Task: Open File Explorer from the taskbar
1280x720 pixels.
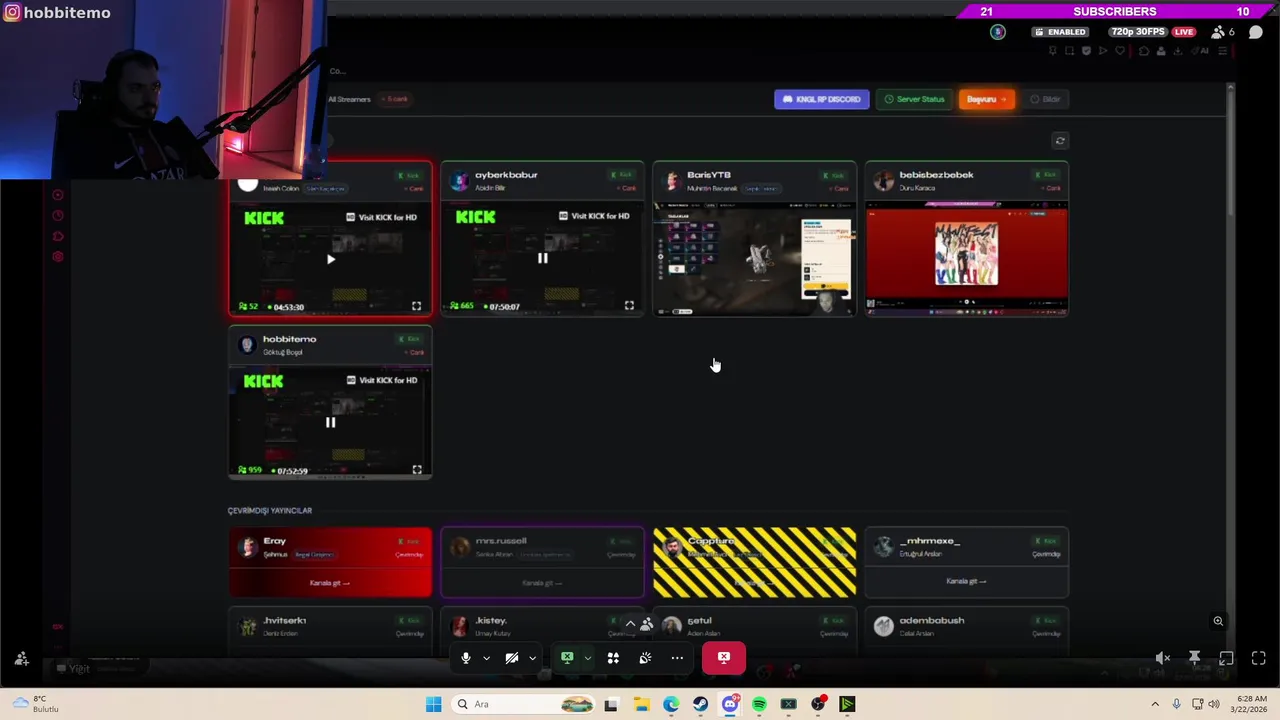Action: (x=641, y=704)
